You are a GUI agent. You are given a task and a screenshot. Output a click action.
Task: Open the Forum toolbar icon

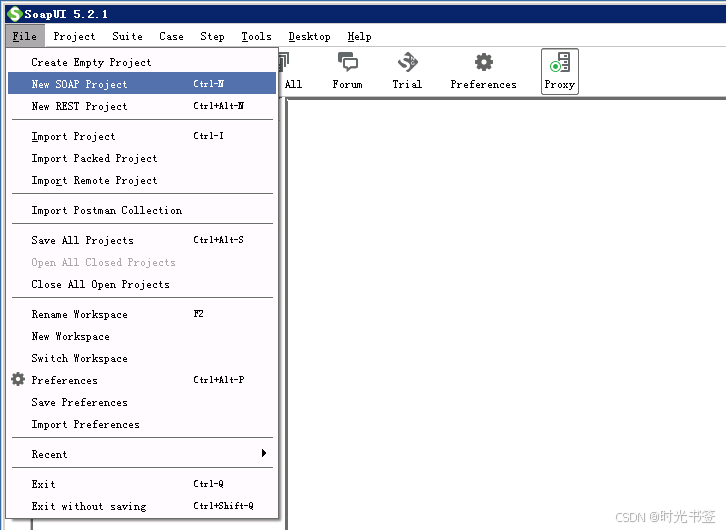[347, 71]
